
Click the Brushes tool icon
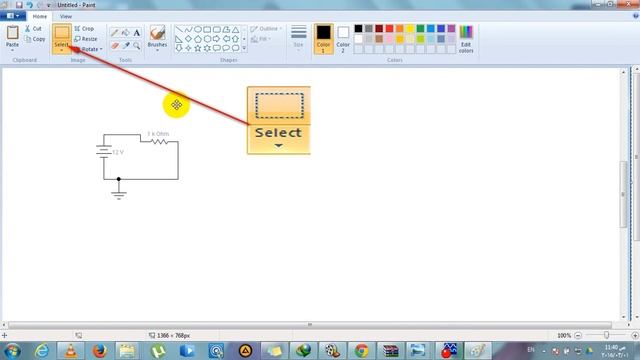pos(157,33)
